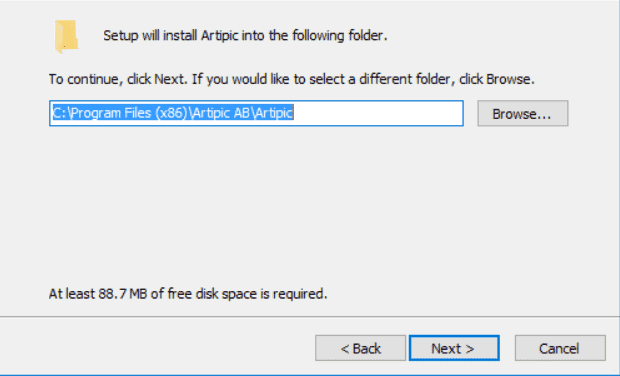Click 'Browse' word ending the instruction sentence
Viewport: 620px width, 376px height.
508,79
